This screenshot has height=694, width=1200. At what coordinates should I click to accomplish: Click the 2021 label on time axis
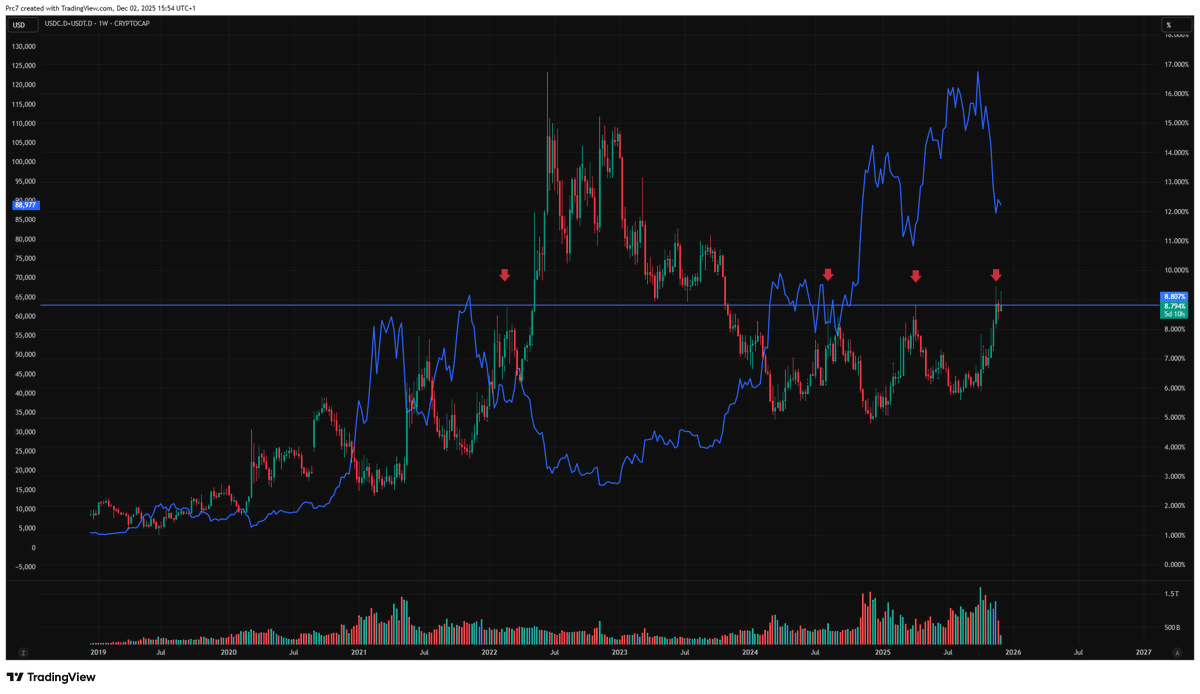359,652
